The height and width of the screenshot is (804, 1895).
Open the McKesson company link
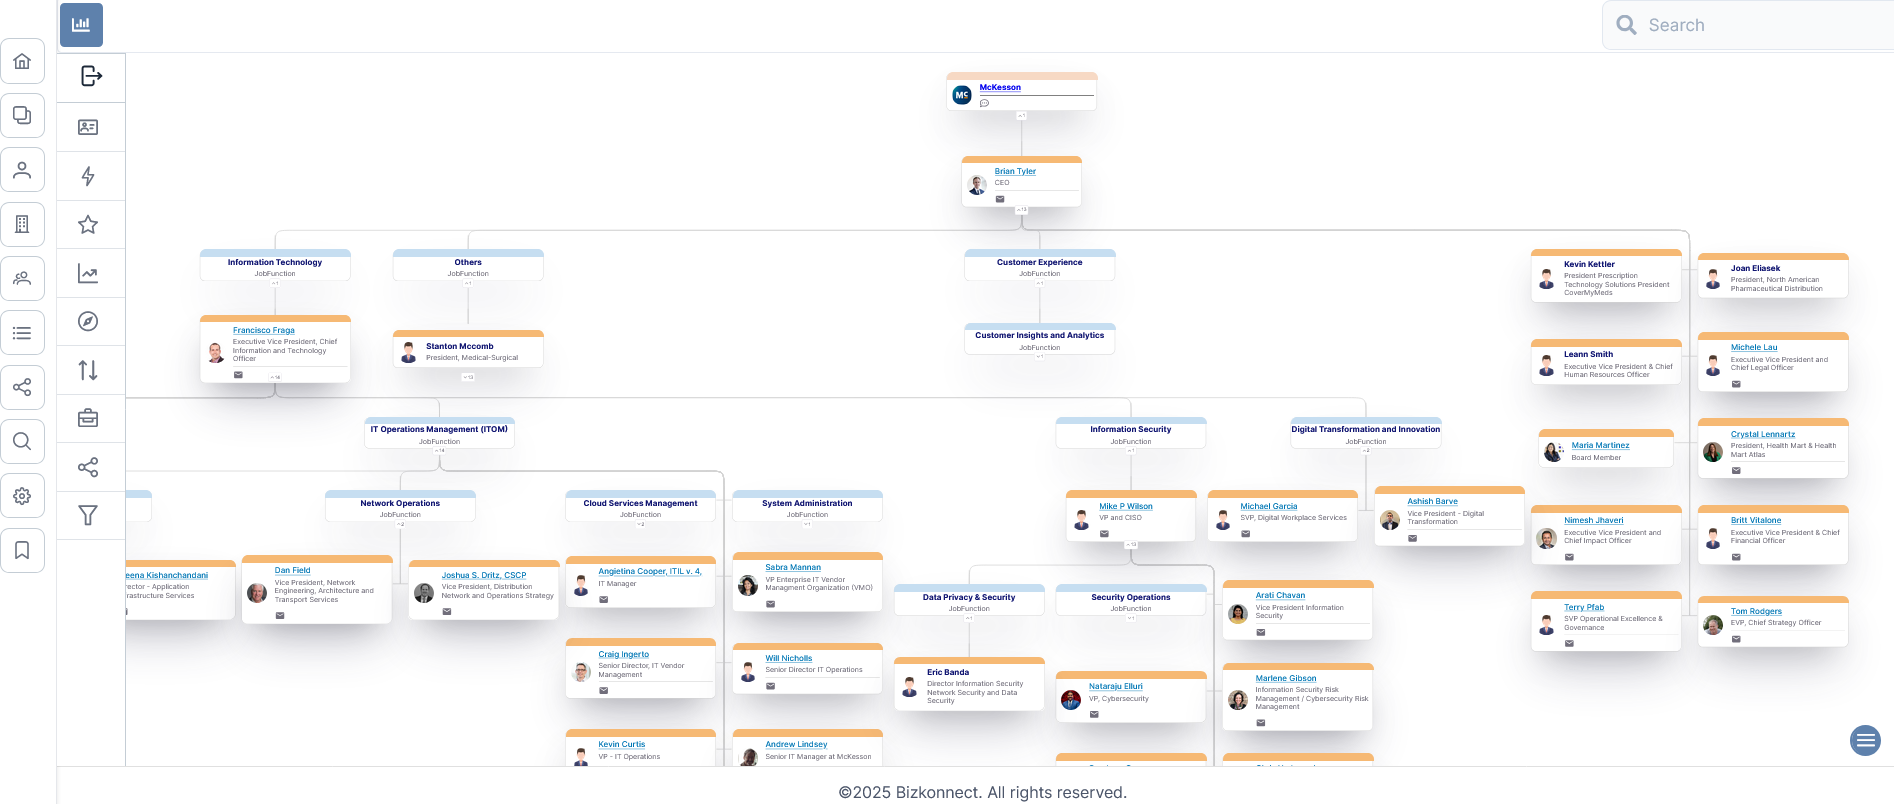1000,88
